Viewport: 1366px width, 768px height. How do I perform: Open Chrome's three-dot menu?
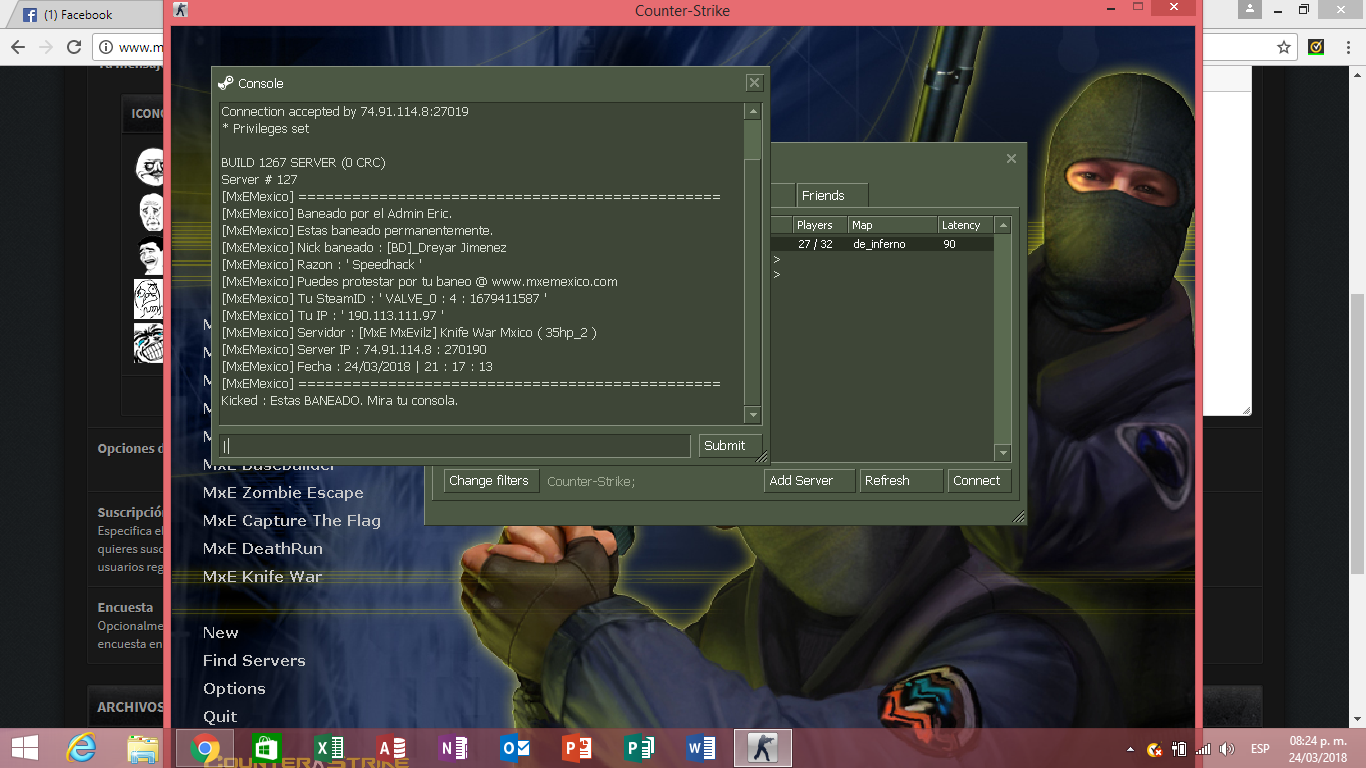(1347, 47)
